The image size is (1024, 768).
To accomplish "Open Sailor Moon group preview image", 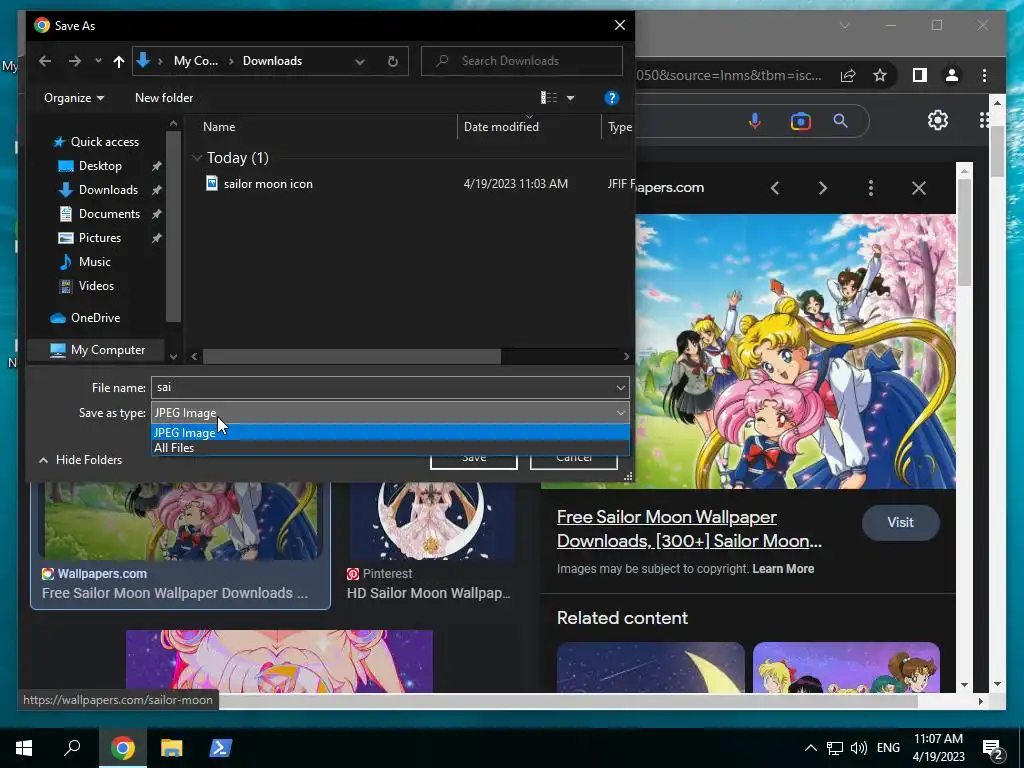I will (x=795, y=351).
